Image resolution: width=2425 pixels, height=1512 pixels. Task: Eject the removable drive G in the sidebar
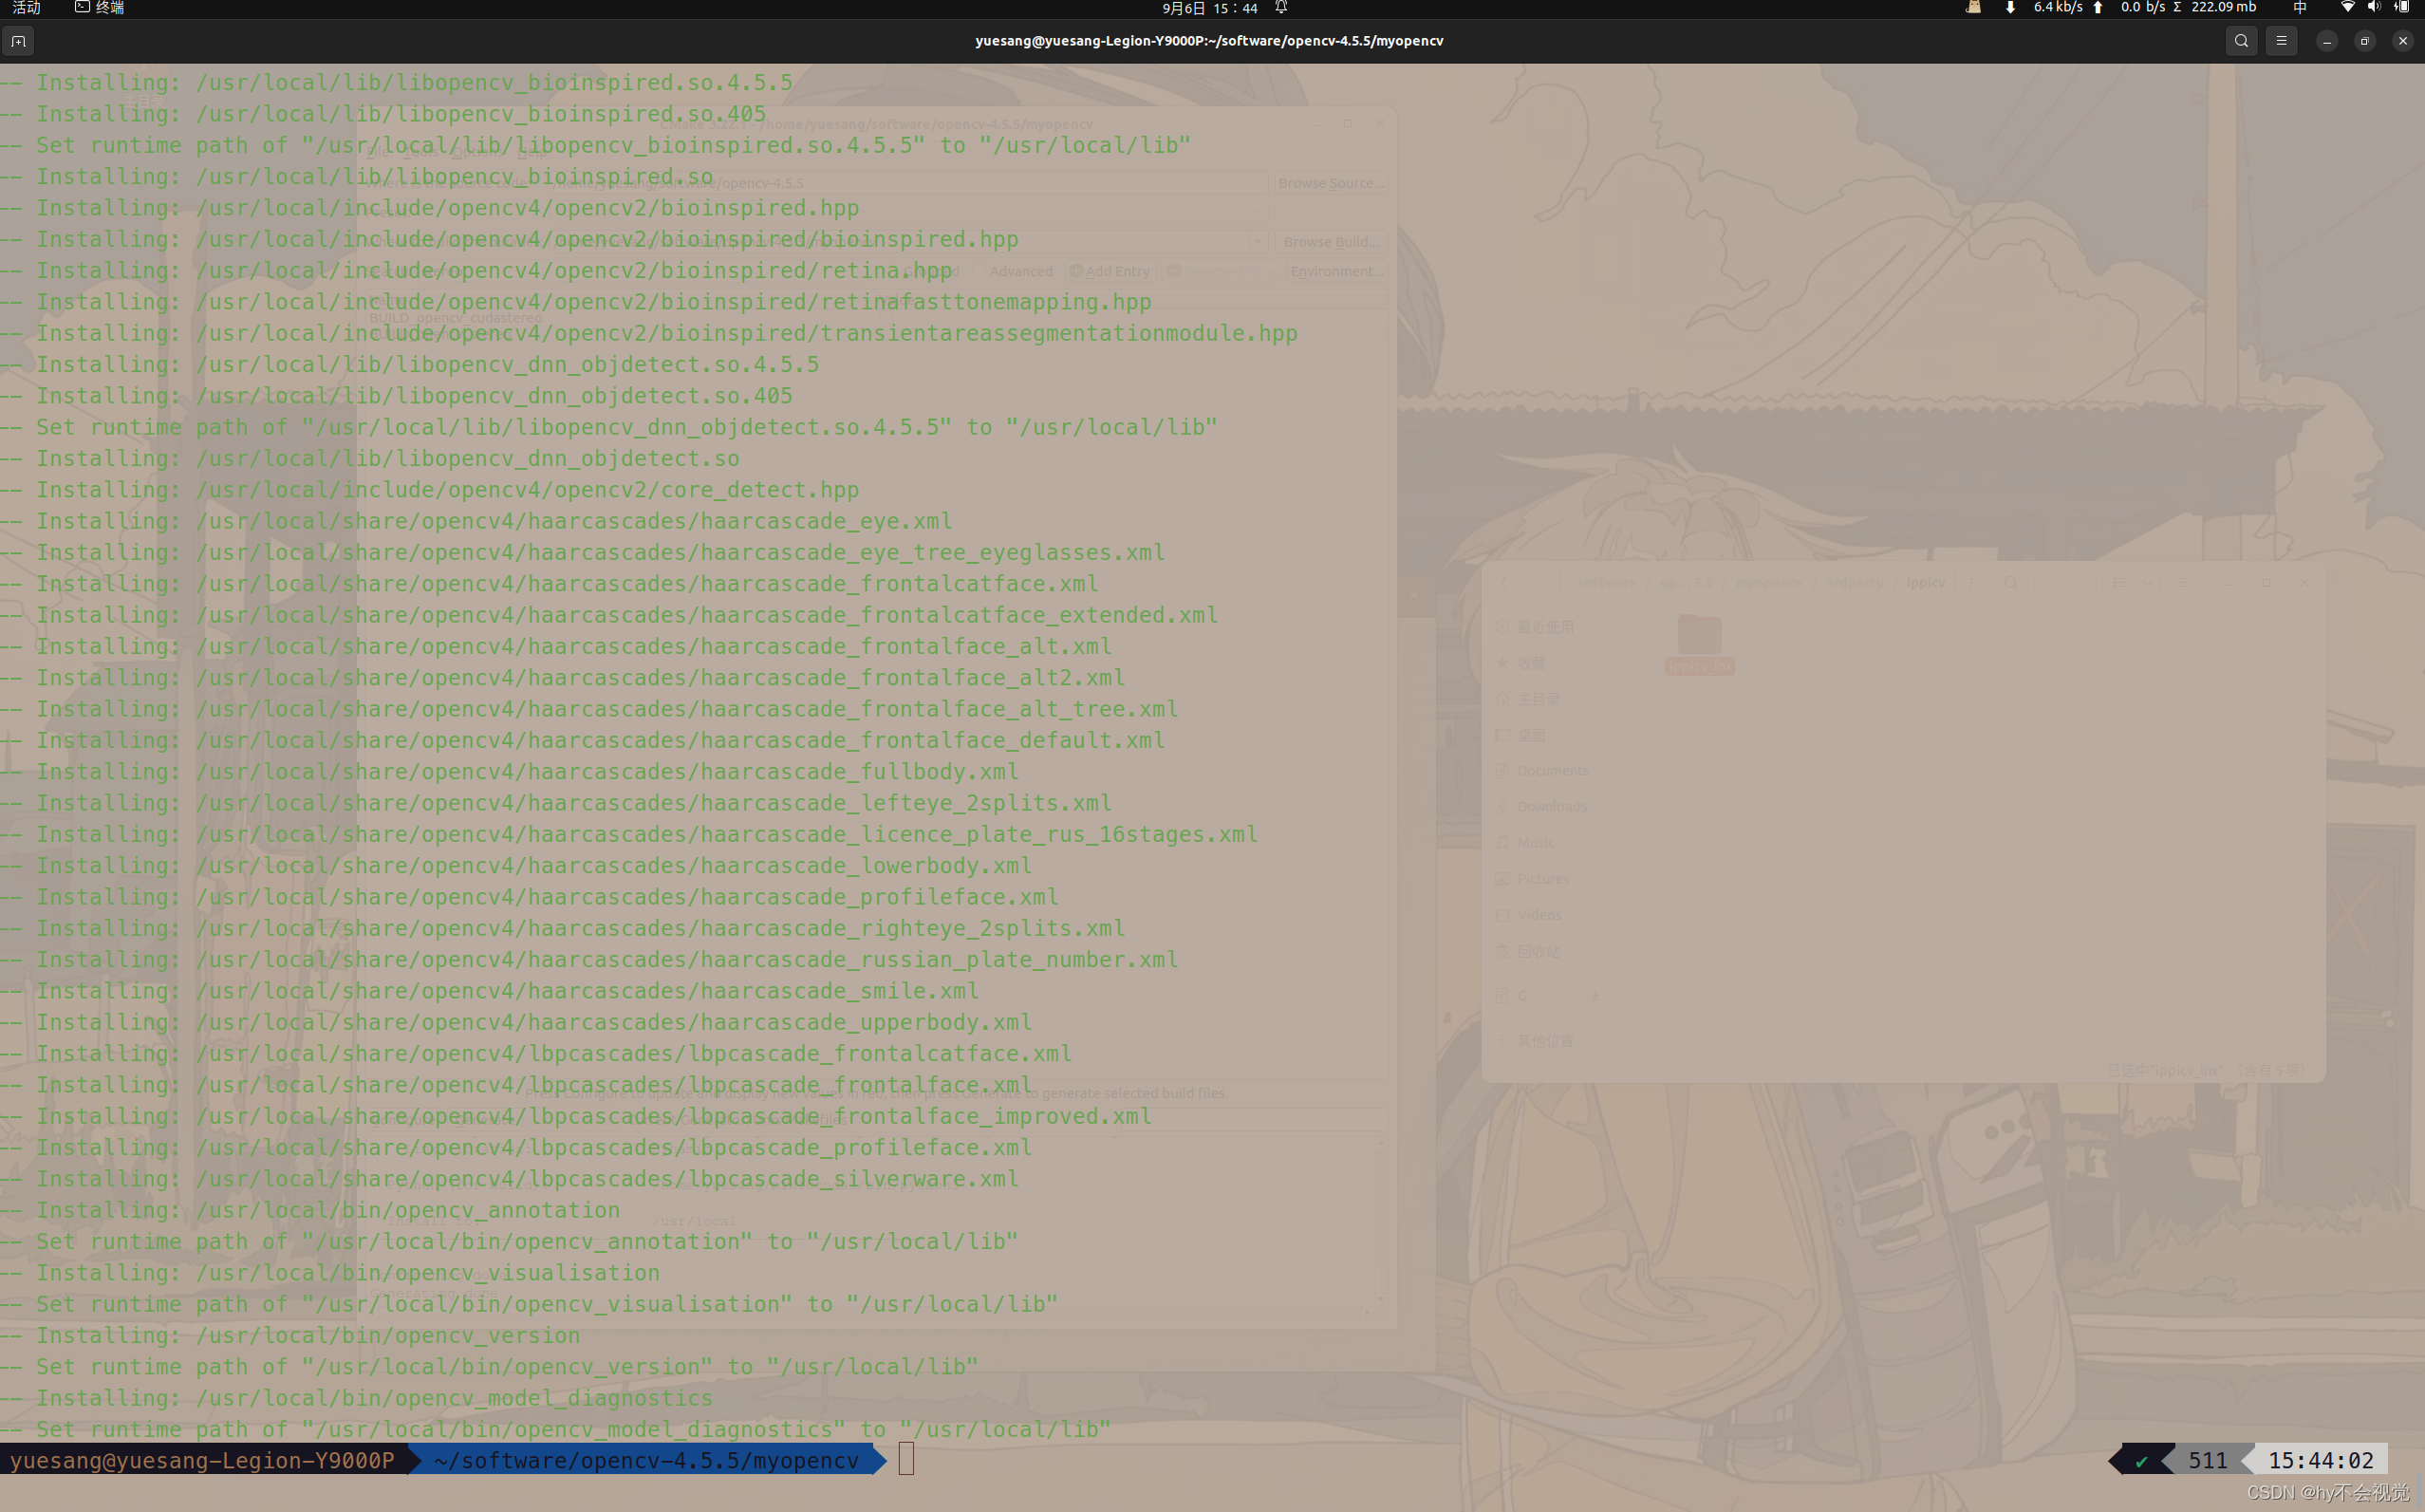[1596, 996]
